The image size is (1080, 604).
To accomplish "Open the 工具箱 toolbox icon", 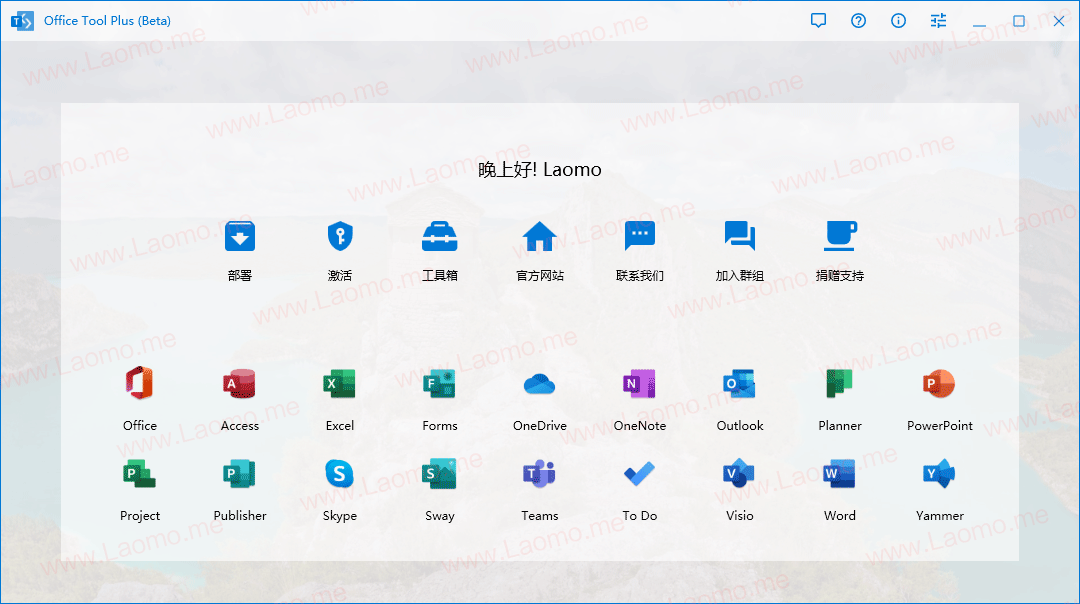I will pos(439,237).
